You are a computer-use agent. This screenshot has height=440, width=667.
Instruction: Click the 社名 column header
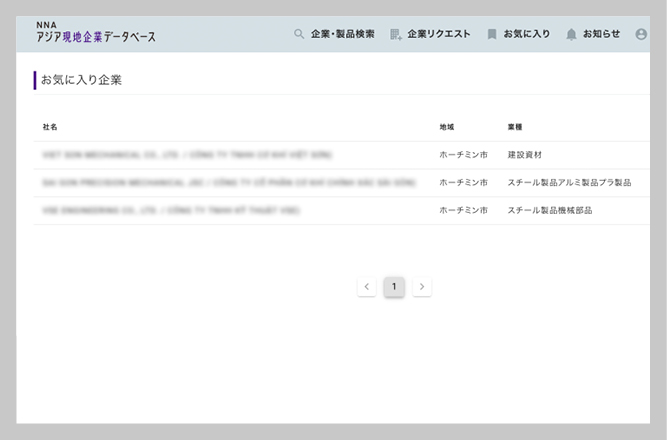click(50, 127)
